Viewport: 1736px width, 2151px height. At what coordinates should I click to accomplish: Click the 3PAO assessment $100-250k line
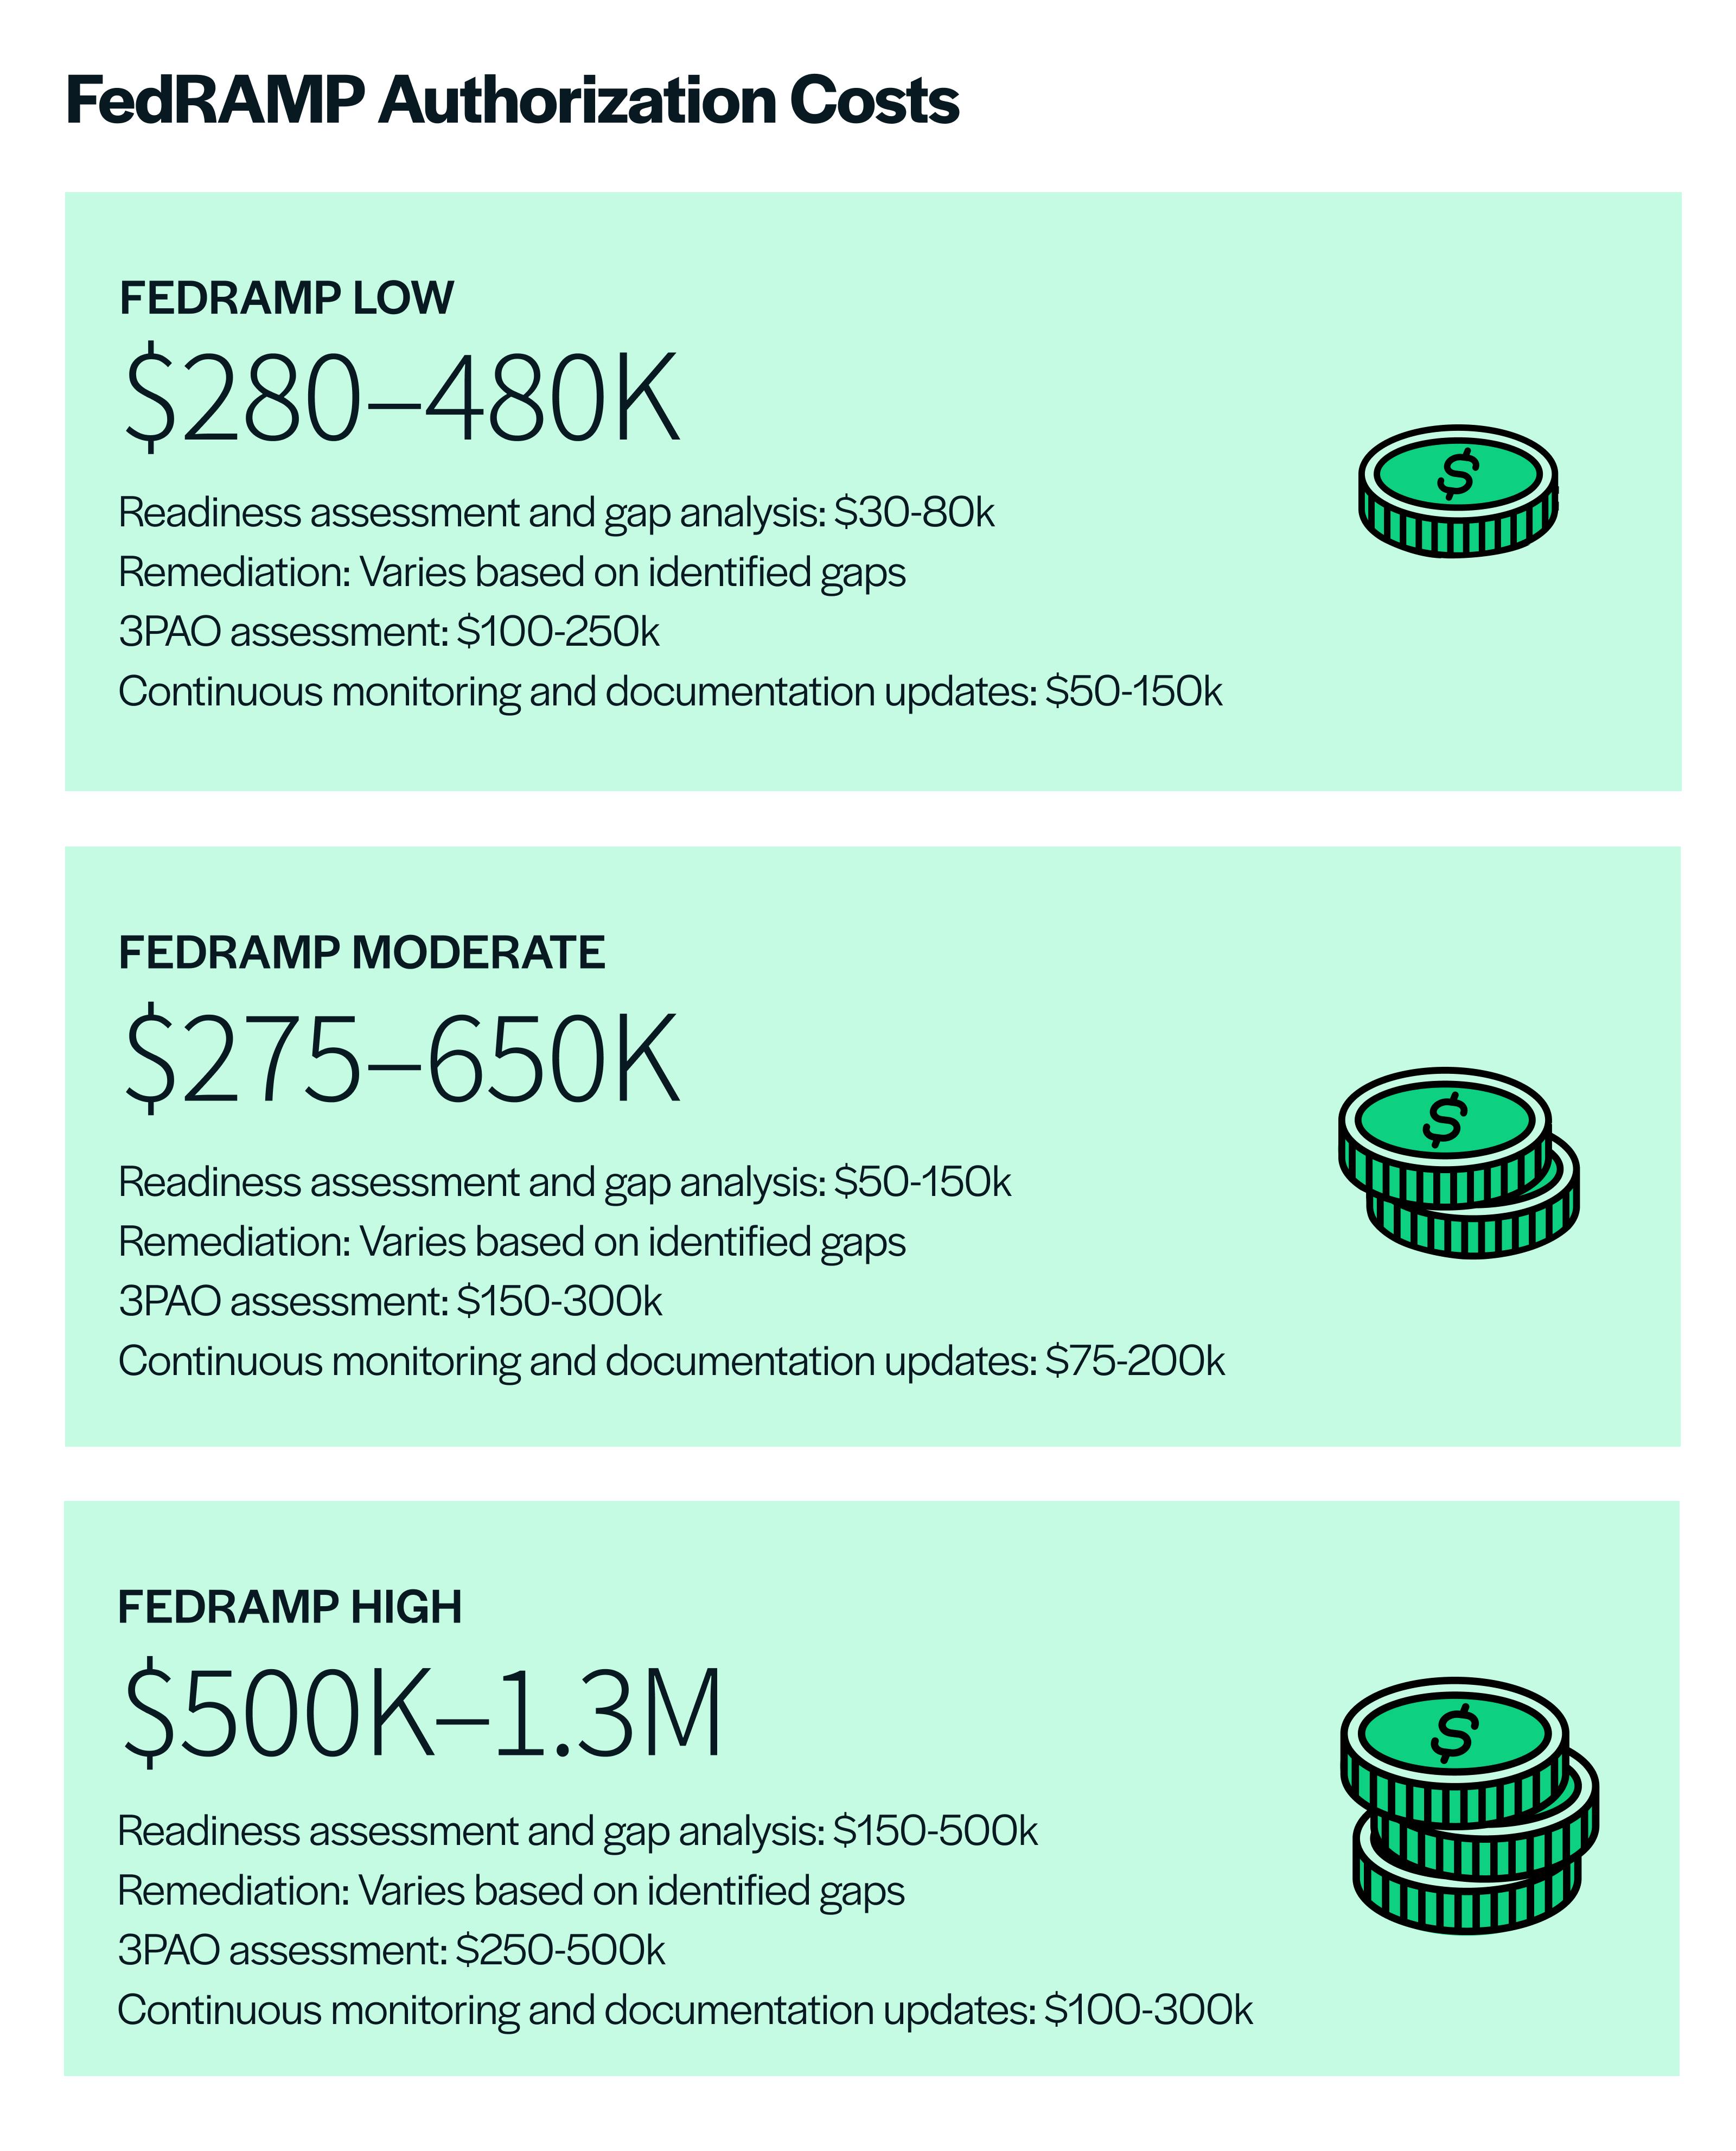(x=389, y=632)
